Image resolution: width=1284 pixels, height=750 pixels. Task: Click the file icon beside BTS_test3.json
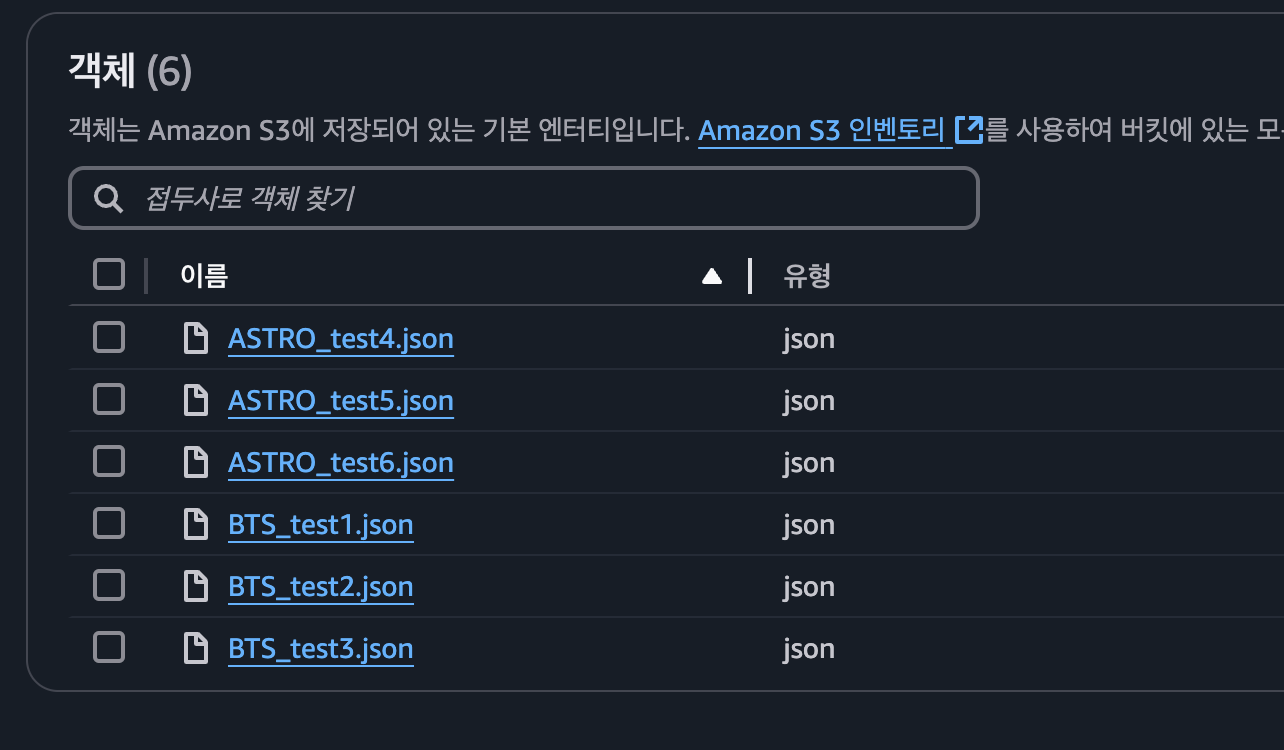pos(196,648)
